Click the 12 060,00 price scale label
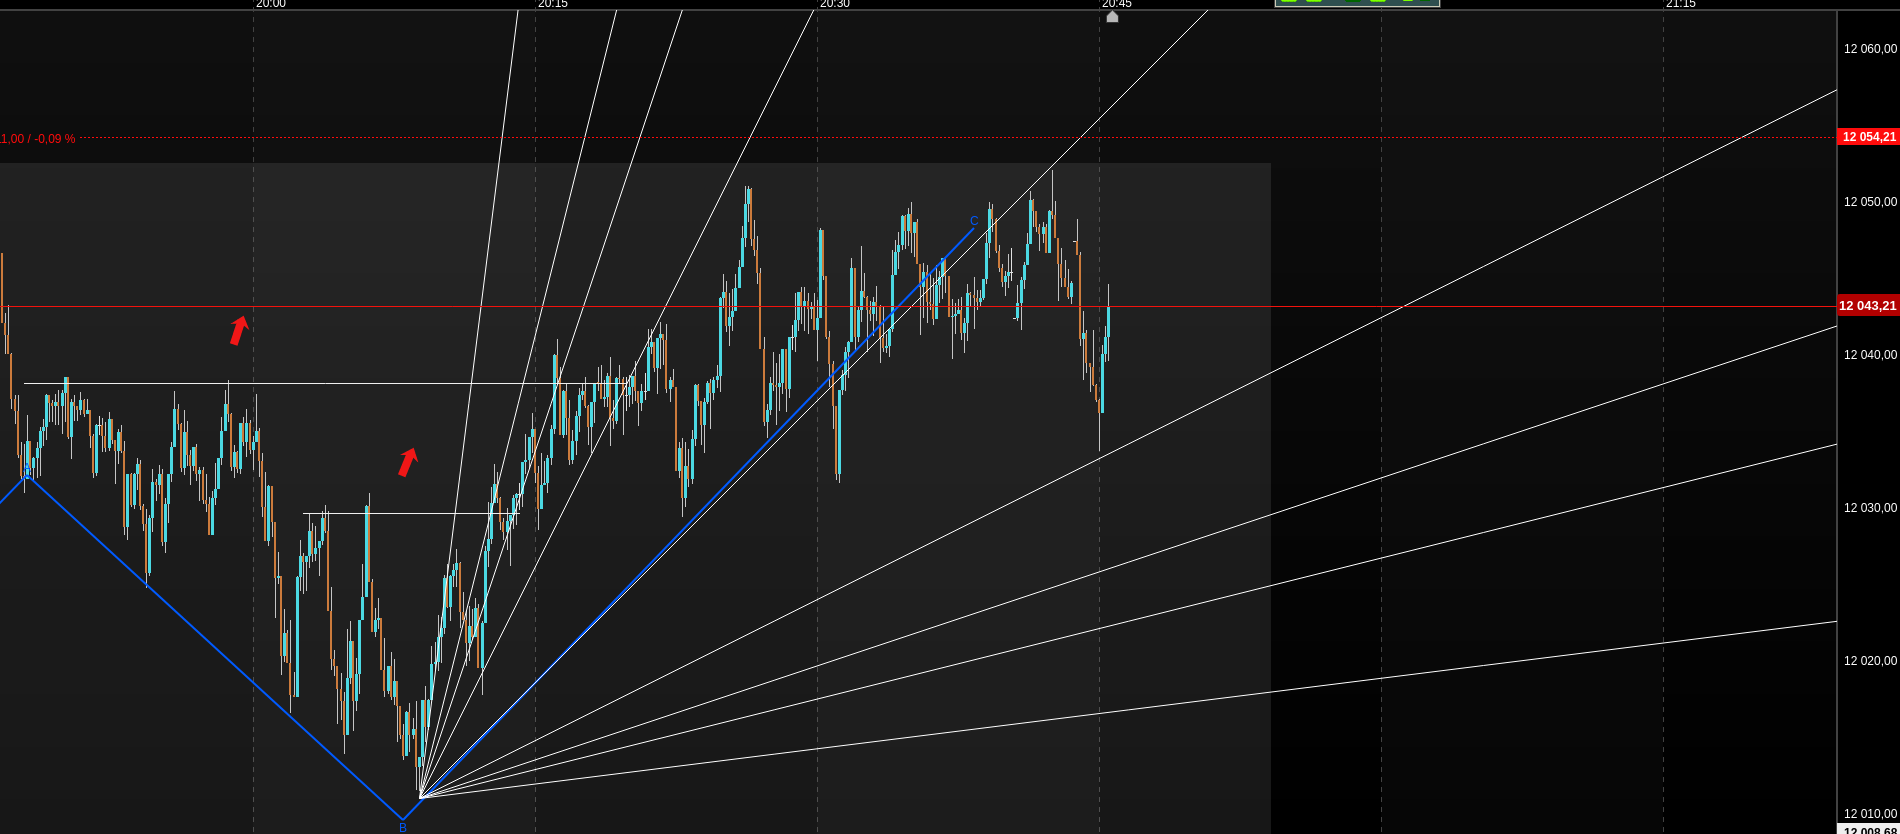The width and height of the screenshot is (1900, 834). [x=1870, y=49]
